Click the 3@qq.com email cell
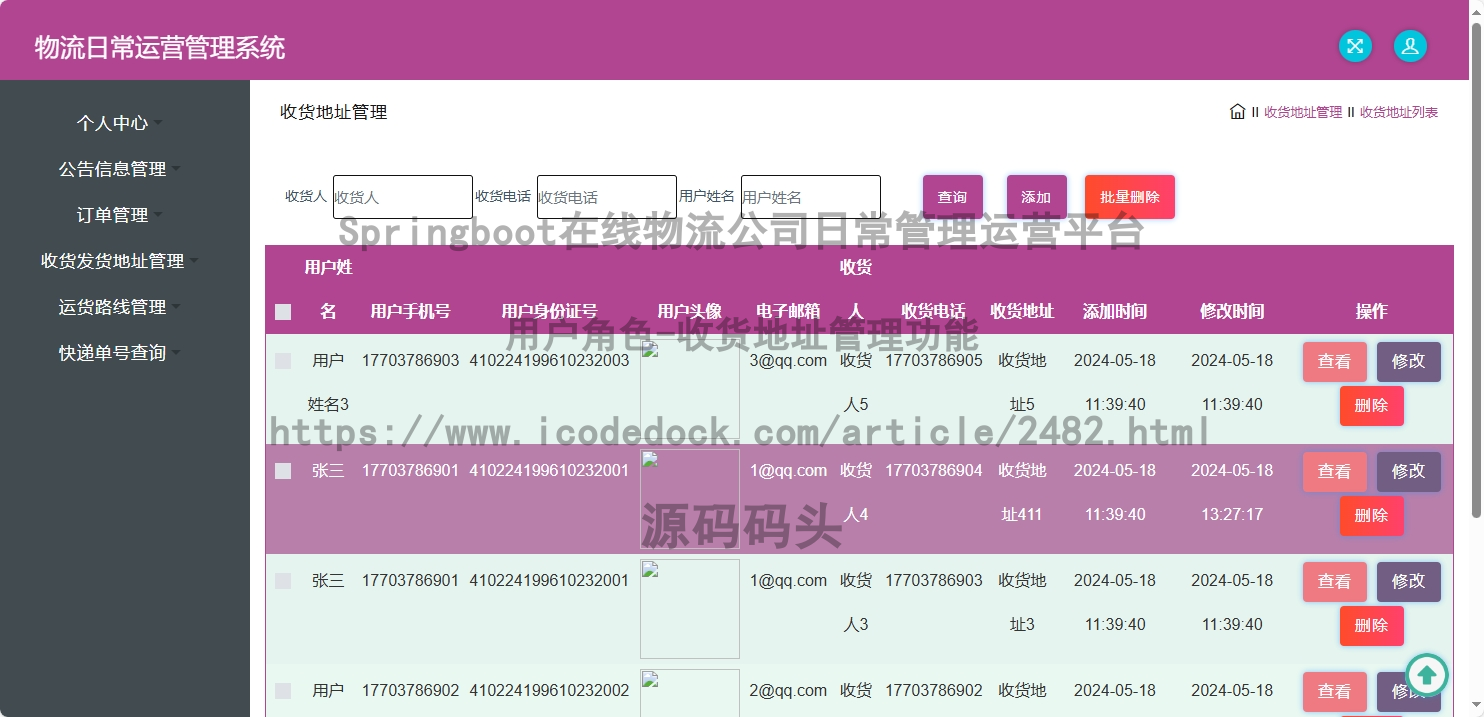The width and height of the screenshot is (1484, 717). 788,360
